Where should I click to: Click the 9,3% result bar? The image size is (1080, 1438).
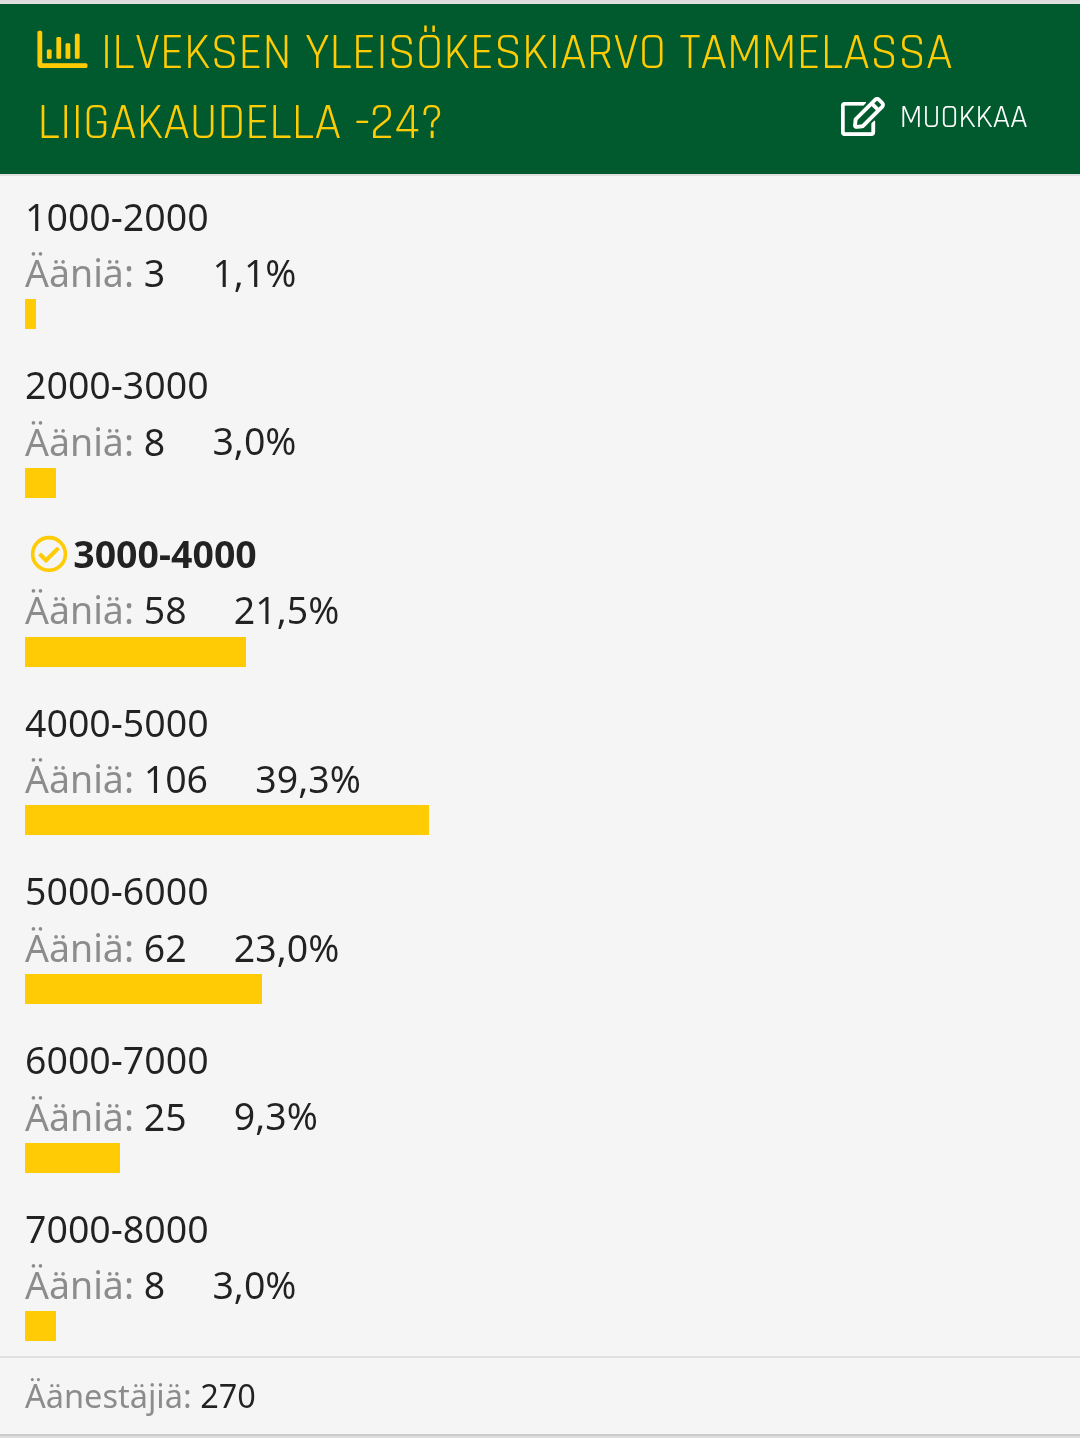[x=72, y=1158]
